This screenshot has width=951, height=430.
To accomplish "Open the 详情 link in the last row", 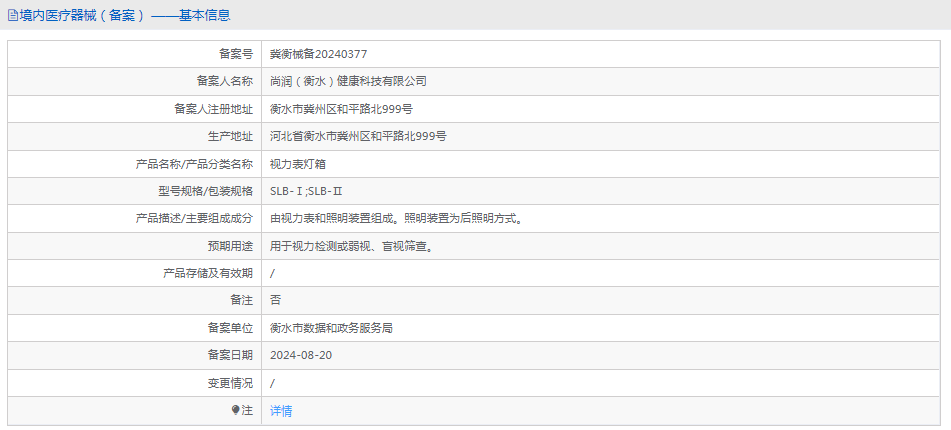I will tap(281, 411).
